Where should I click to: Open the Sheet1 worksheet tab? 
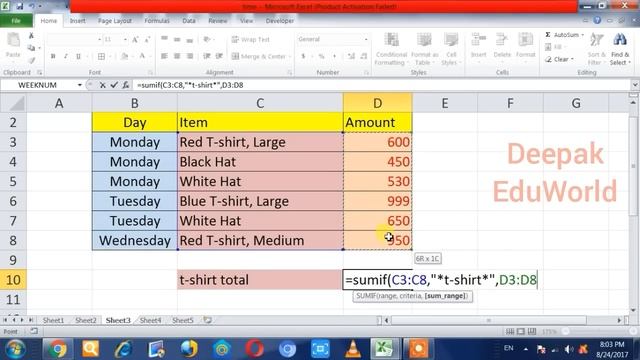(53, 320)
